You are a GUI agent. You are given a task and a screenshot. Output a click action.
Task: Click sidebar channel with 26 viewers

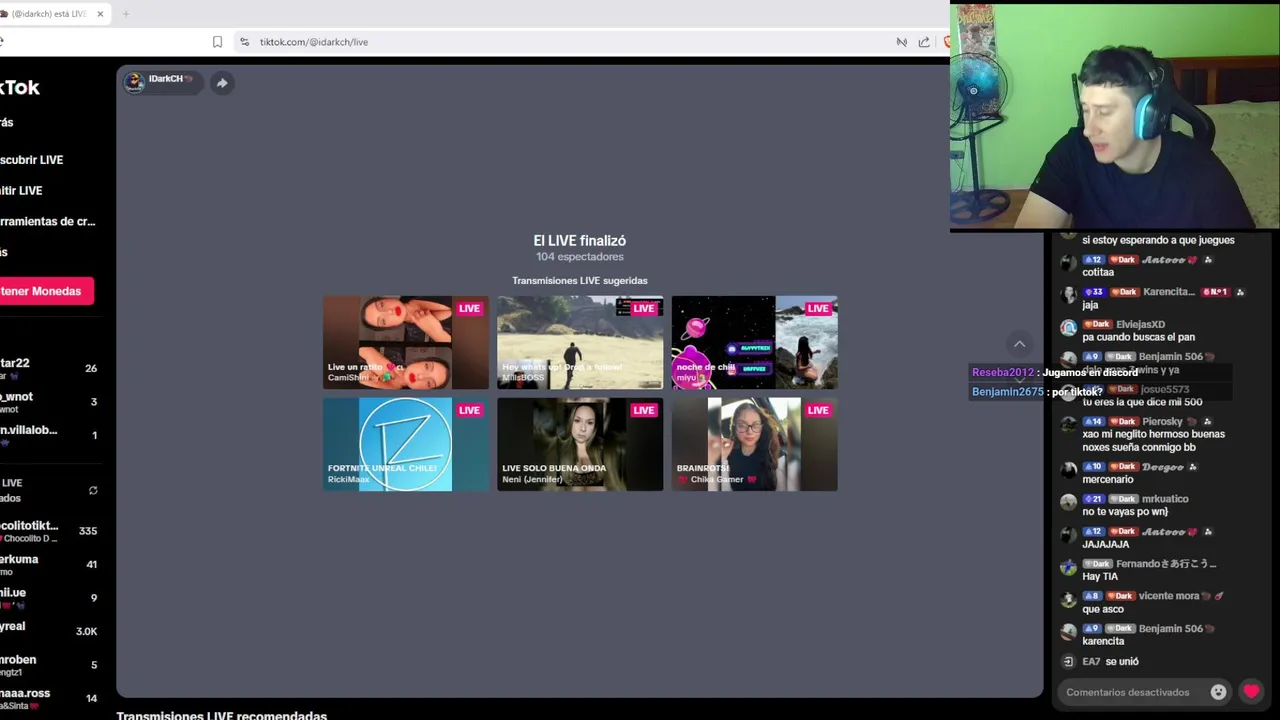pyautogui.click(x=49, y=368)
